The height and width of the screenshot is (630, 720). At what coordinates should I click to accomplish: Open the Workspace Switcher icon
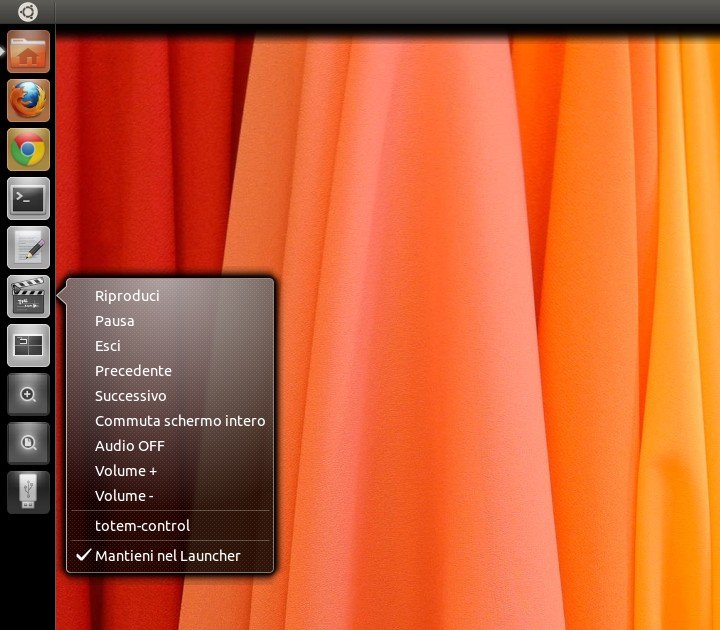click(x=28, y=345)
